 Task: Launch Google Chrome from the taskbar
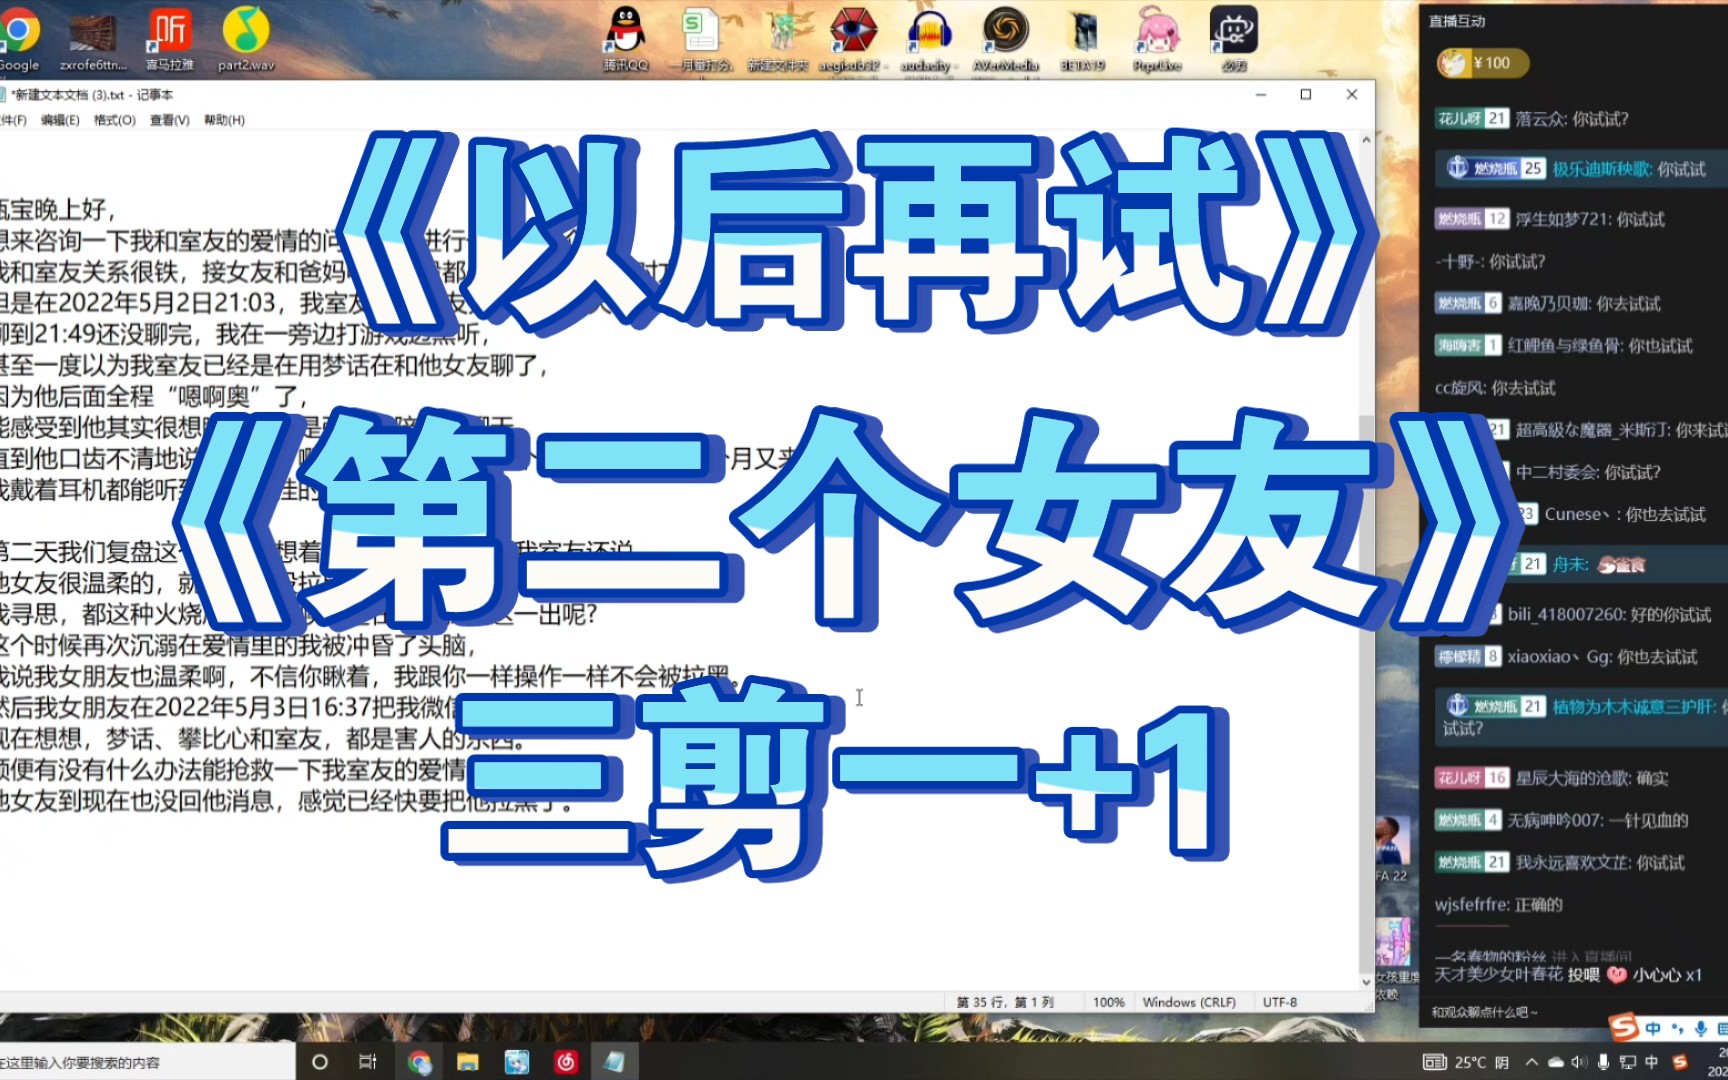point(419,1062)
